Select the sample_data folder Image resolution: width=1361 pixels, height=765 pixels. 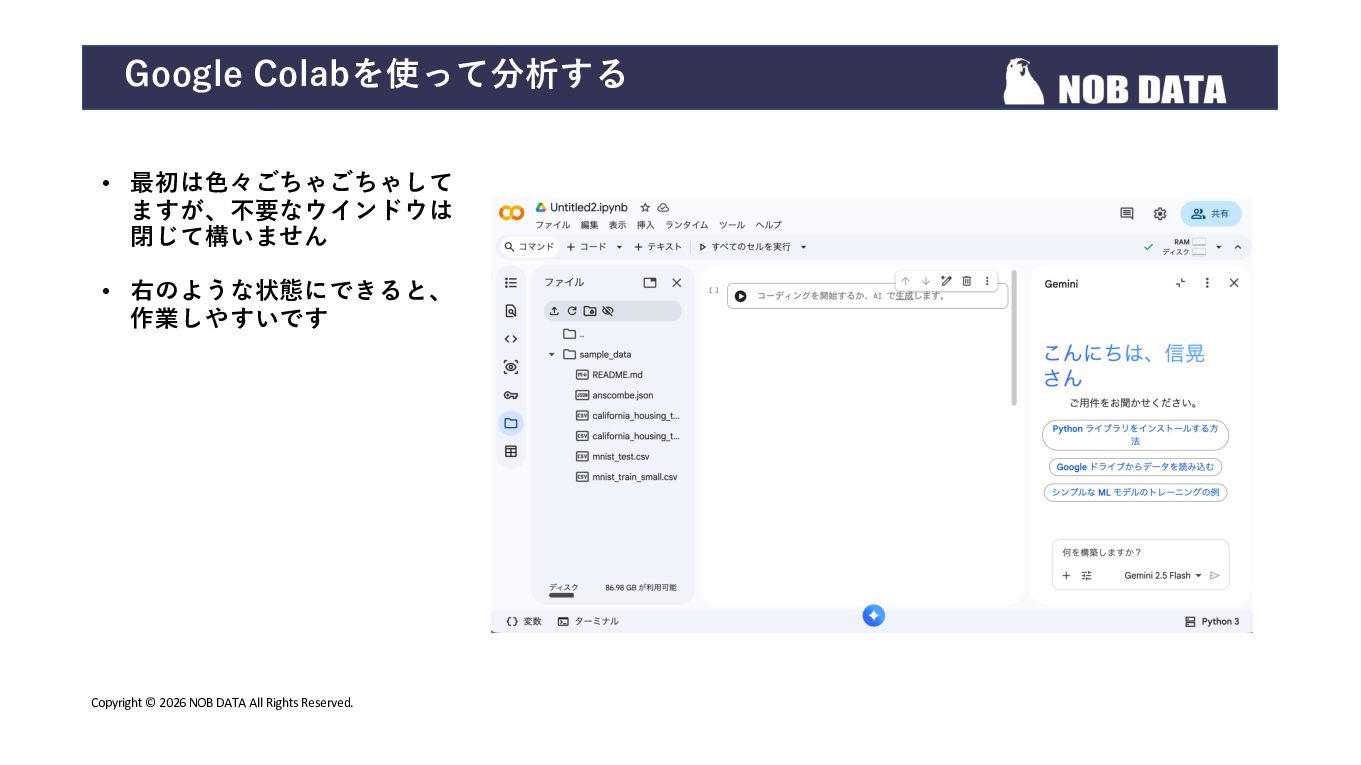(x=598, y=355)
